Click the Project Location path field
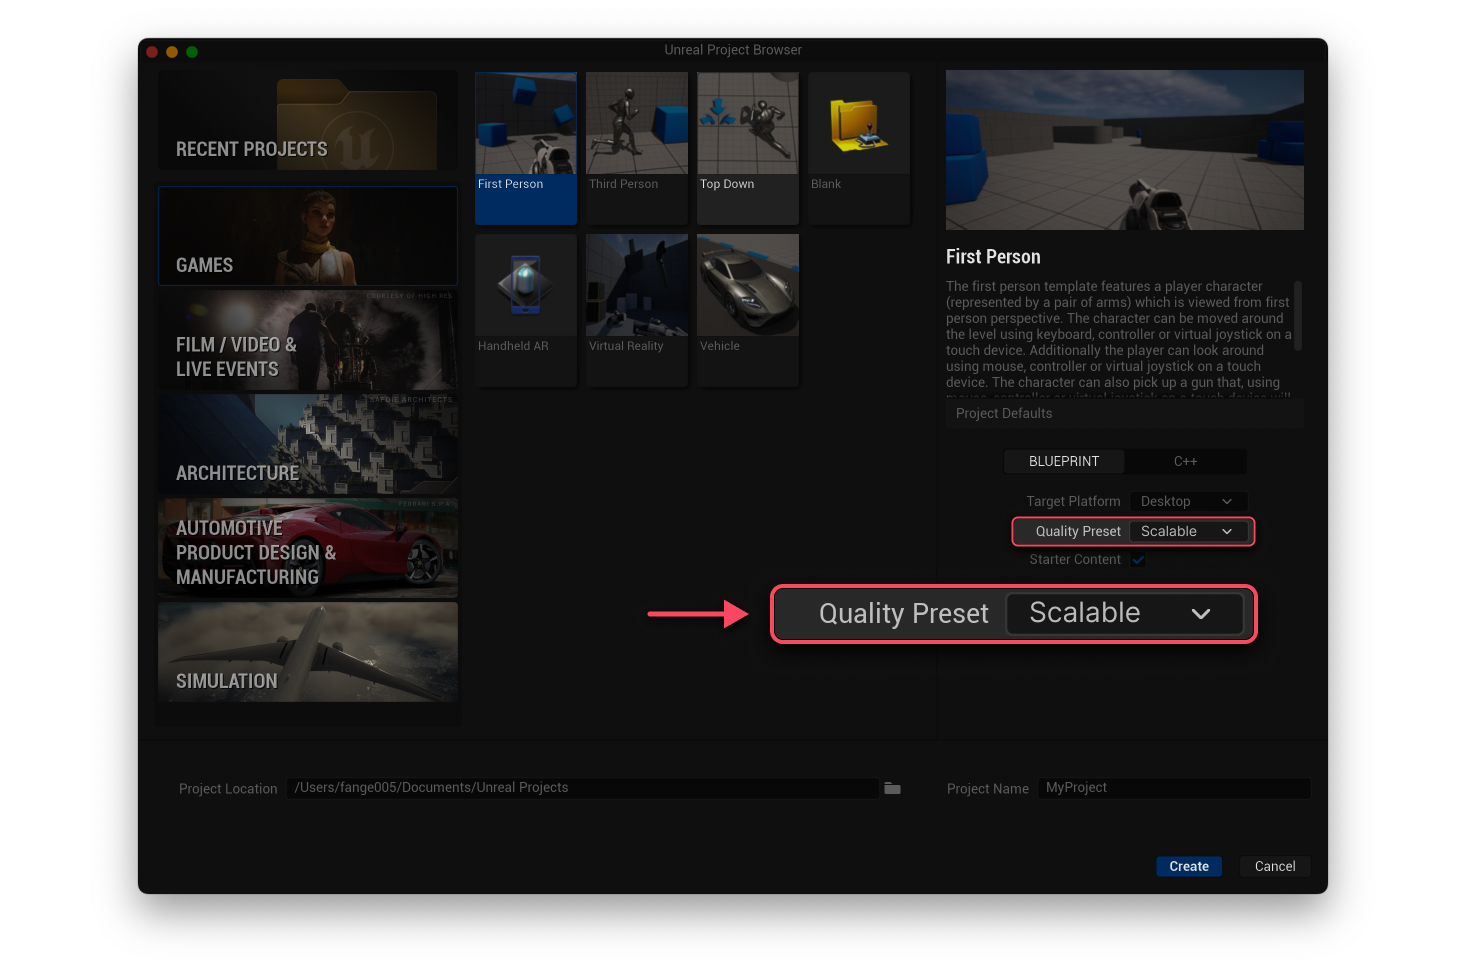 pos(583,788)
